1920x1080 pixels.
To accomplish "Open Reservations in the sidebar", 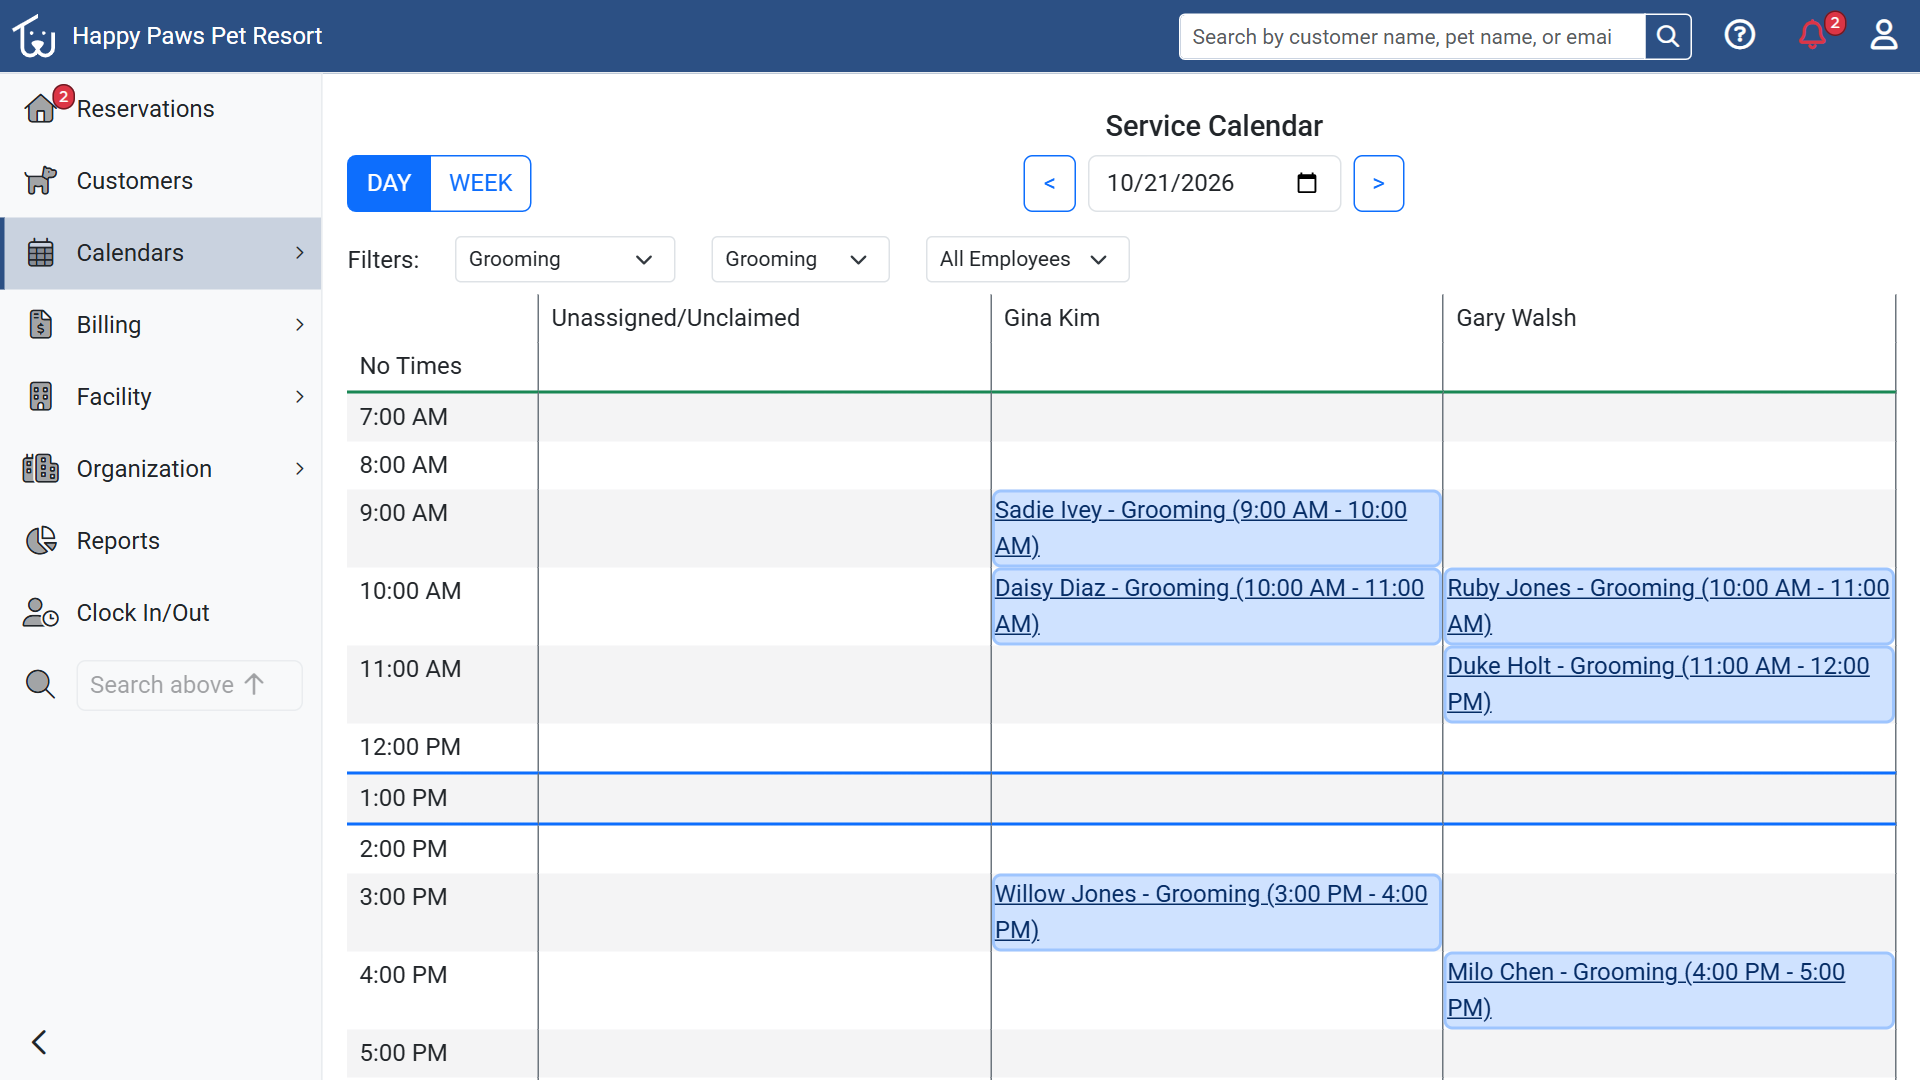I will [161, 109].
